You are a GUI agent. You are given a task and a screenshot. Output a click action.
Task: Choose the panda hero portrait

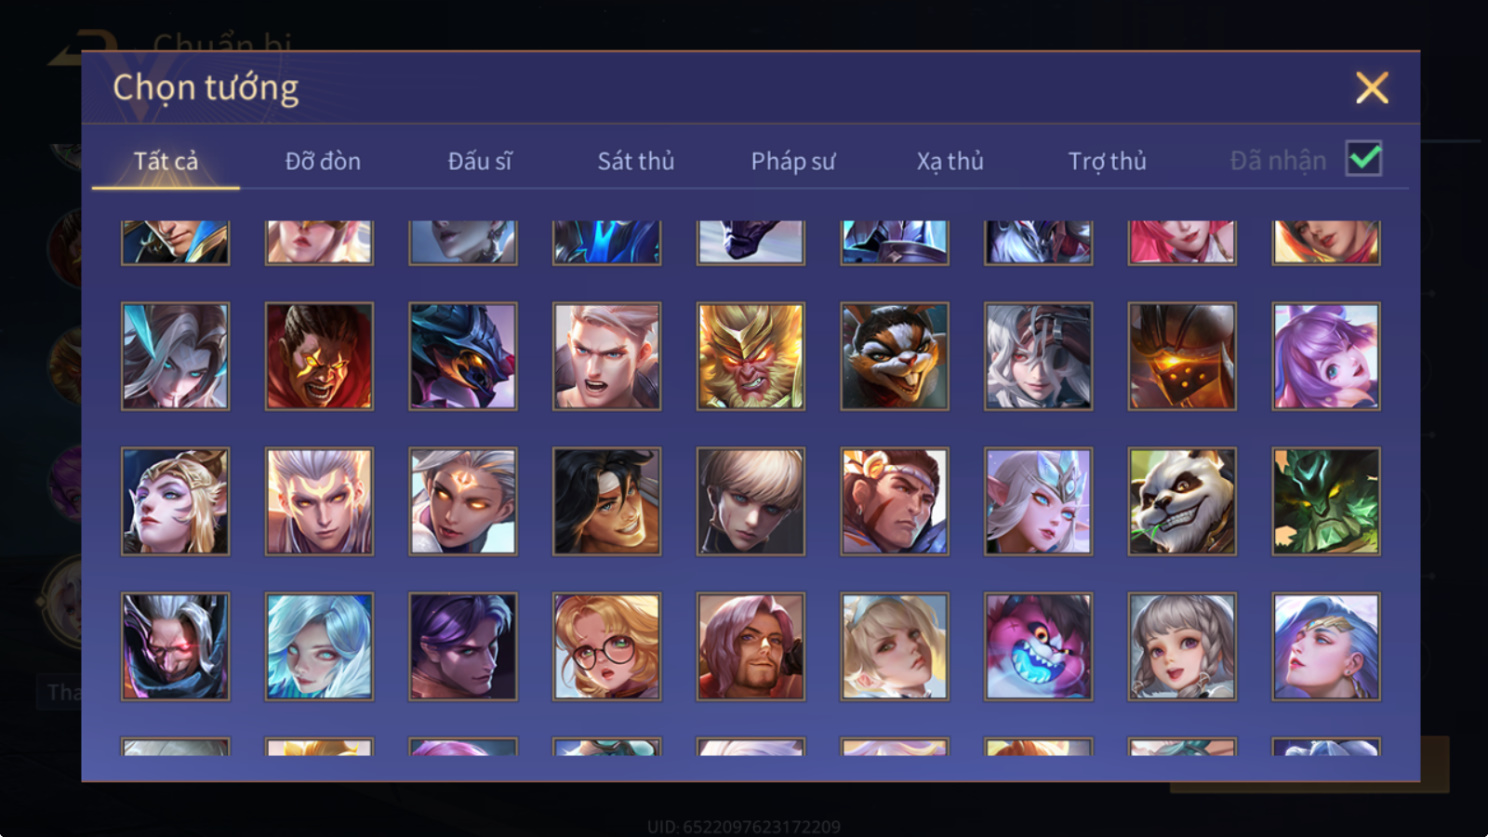coord(1182,501)
